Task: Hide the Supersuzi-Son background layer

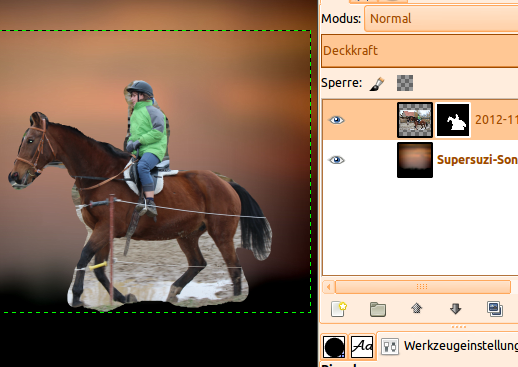Action: [x=337, y=160]
